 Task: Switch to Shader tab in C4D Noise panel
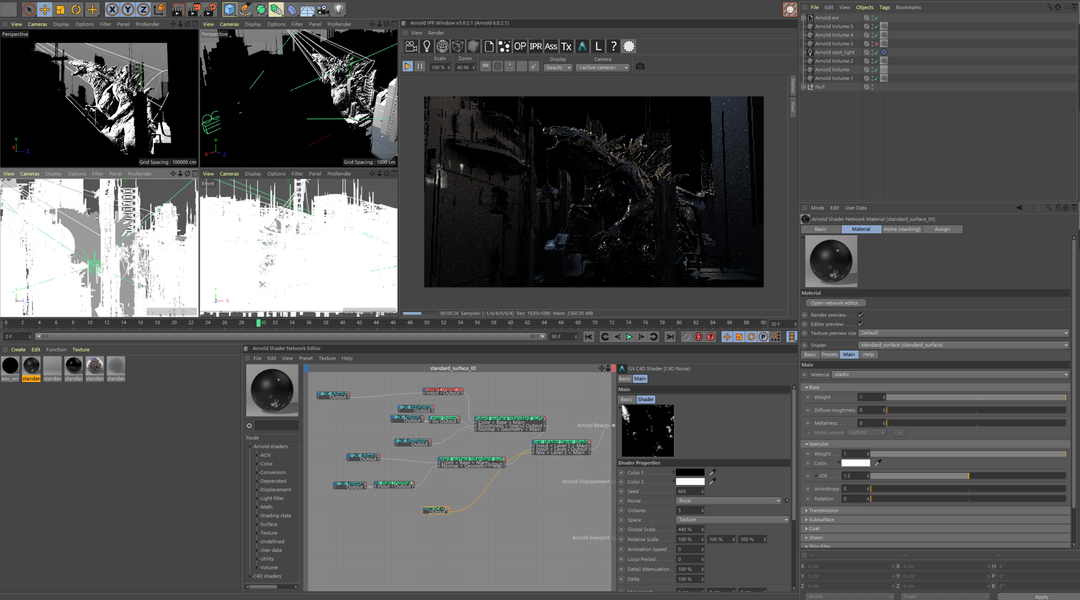[x=645, y=400]
